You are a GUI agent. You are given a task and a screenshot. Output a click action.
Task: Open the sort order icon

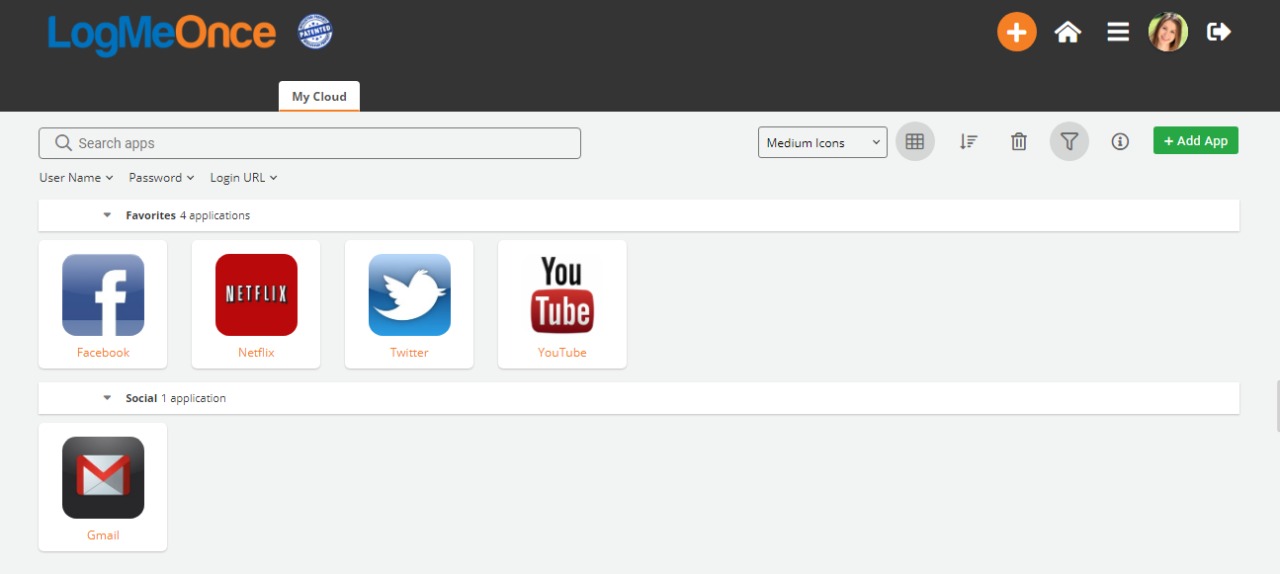click(968, 142)
